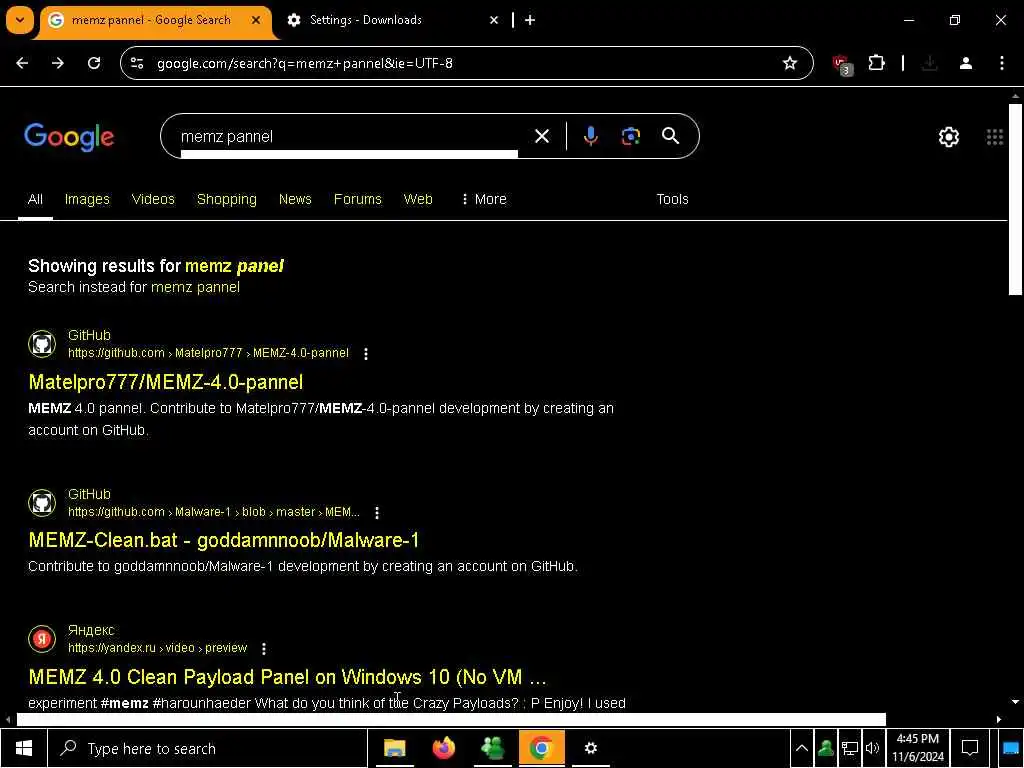Open Matelpro777/MEMZ-4.0-pannel result

point(166,382)
